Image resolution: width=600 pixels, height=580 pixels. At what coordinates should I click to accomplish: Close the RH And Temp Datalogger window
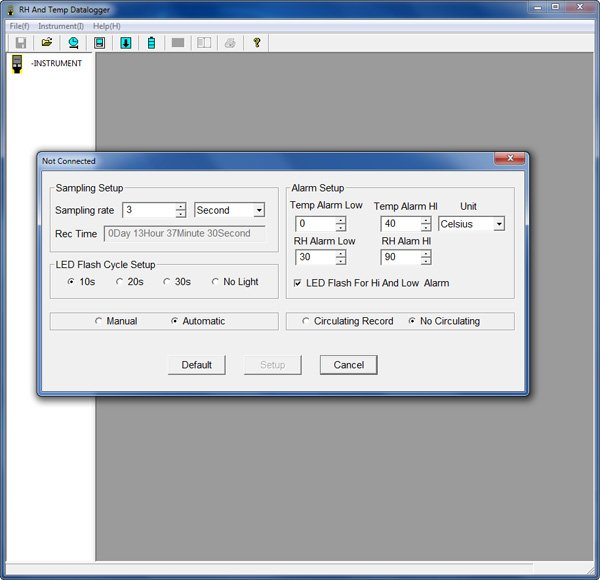580,7
